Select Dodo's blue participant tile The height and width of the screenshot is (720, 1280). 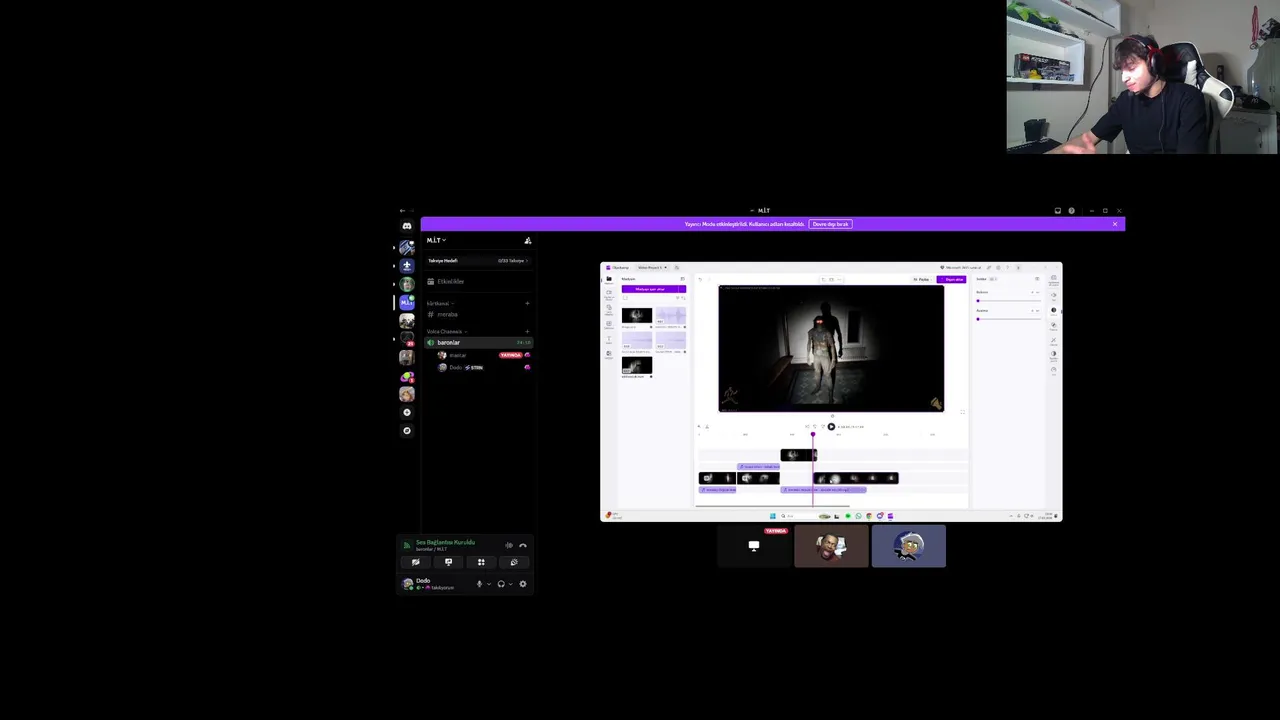[x=908, y=546]
